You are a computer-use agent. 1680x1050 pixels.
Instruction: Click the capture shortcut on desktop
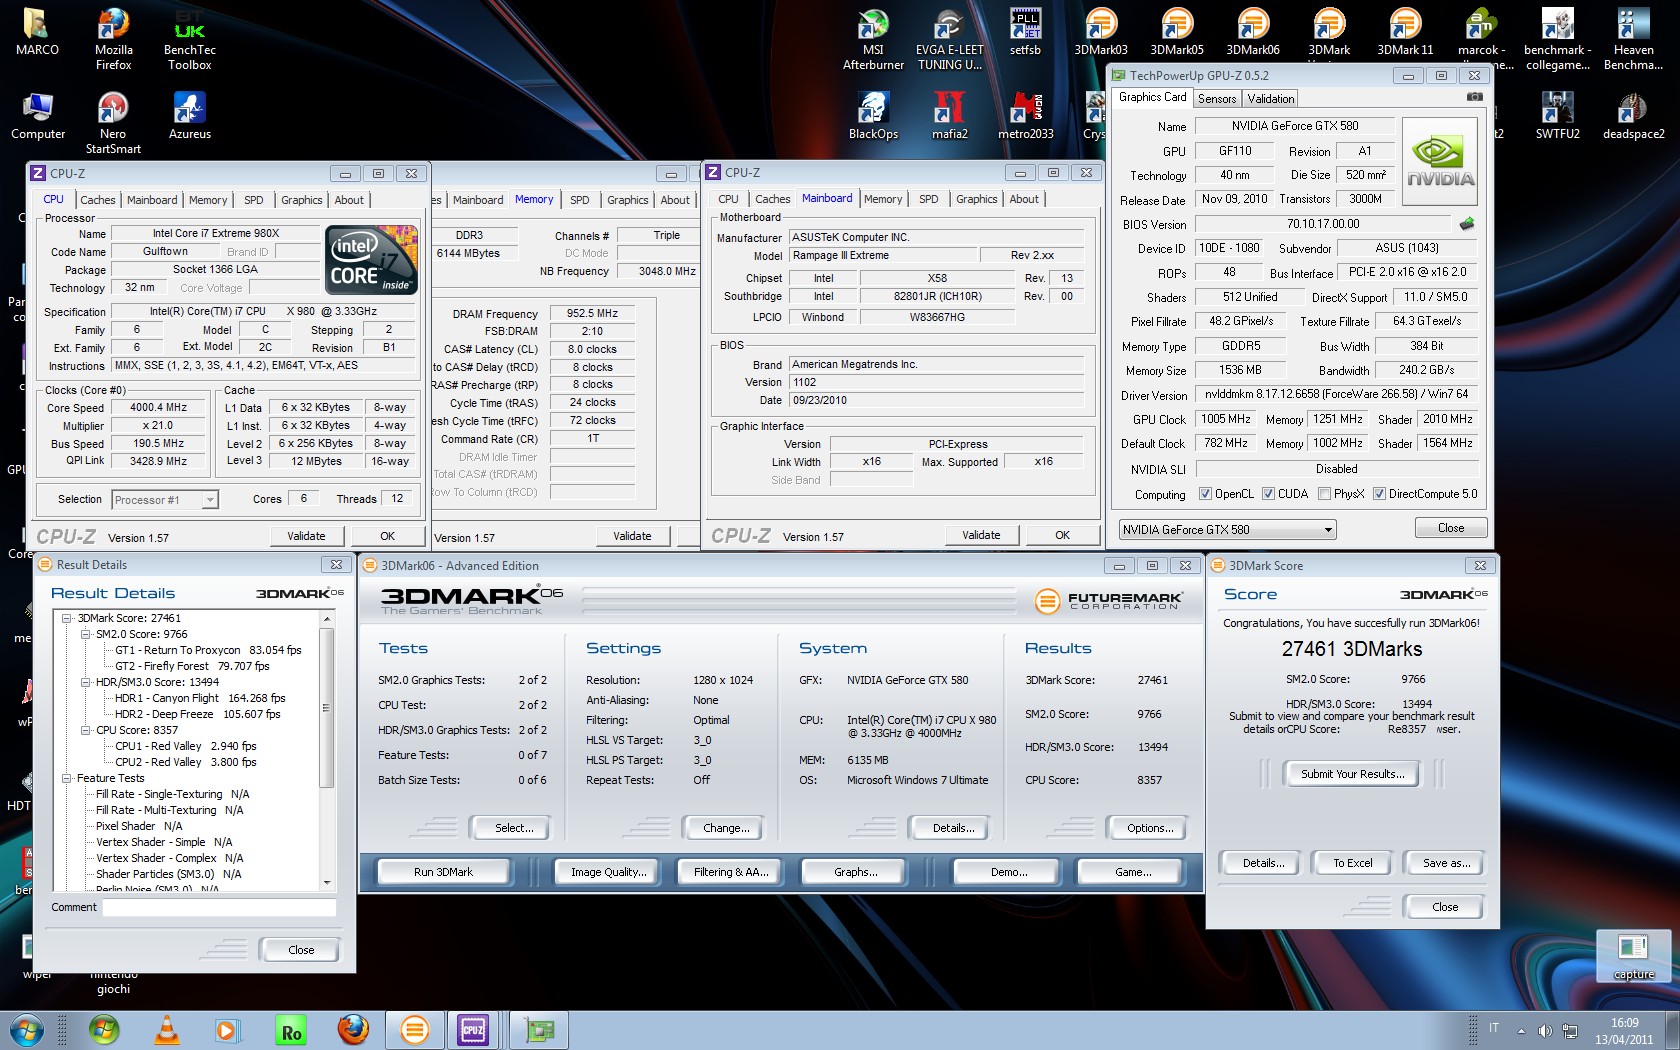tap(1633, 955)
